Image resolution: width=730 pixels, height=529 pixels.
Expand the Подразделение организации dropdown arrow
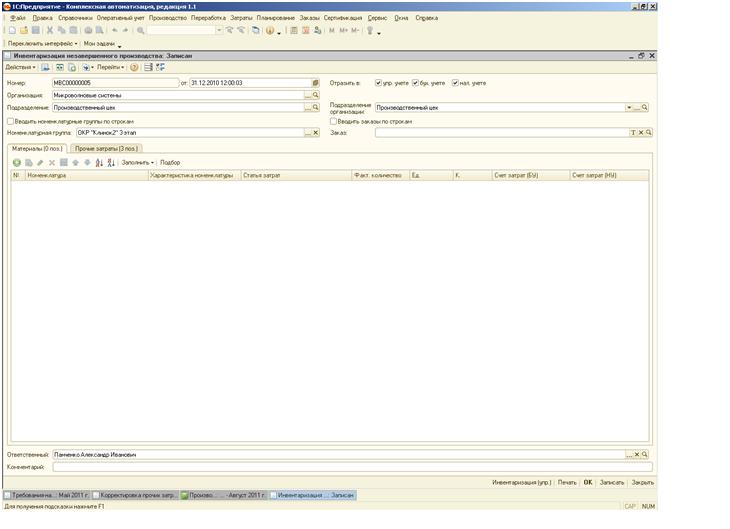tap(629, 108)
